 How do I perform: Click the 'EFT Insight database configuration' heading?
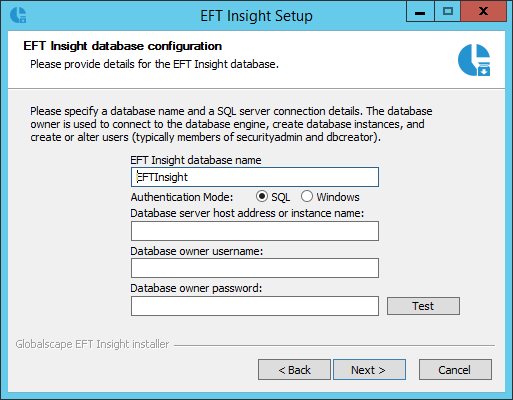tap(122, 46)
